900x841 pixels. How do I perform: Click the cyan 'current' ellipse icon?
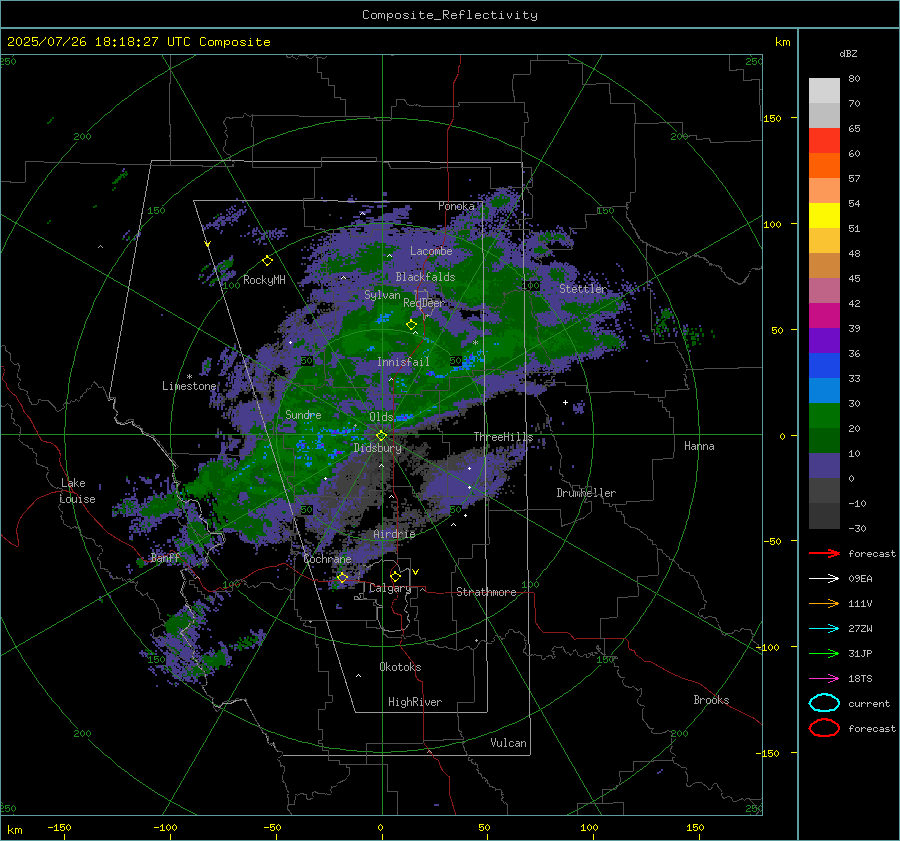coord(824,703)
